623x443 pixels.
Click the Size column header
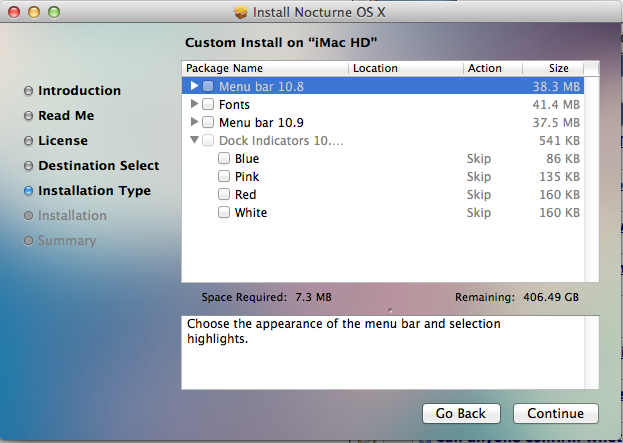[553, 68]
